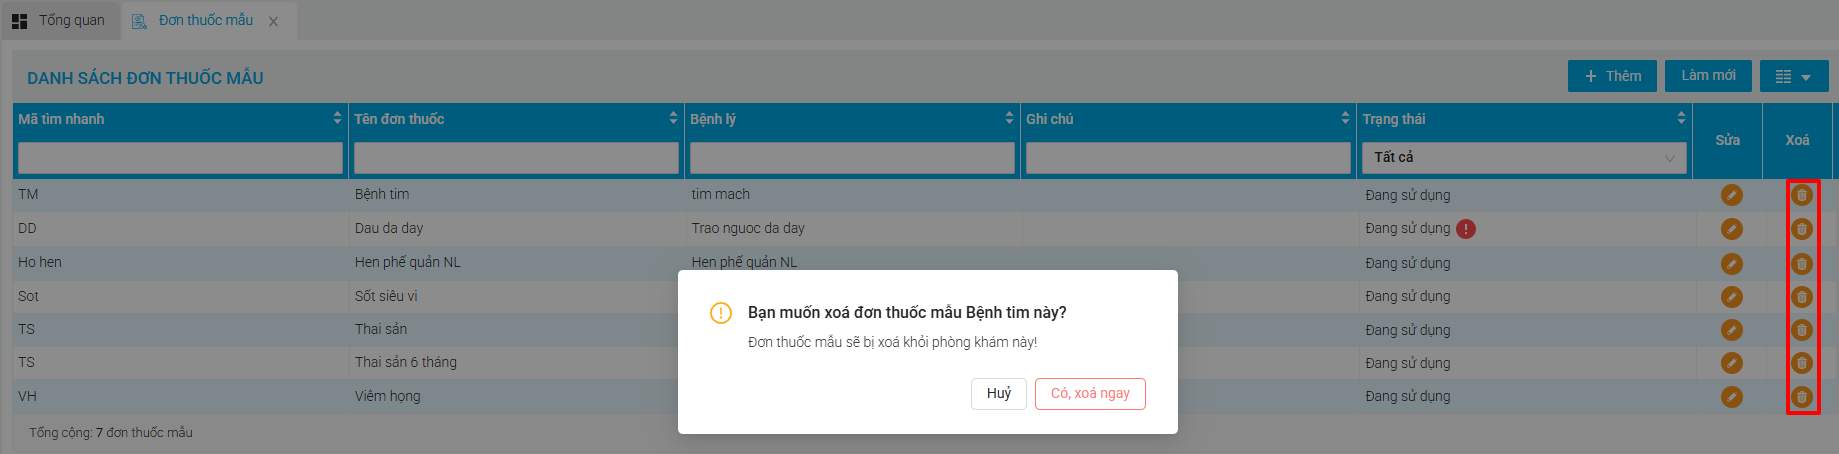1839x454 pixels.
Task: Sort by Mã tìm nhanh column arrows
Action: coord(337,118)
